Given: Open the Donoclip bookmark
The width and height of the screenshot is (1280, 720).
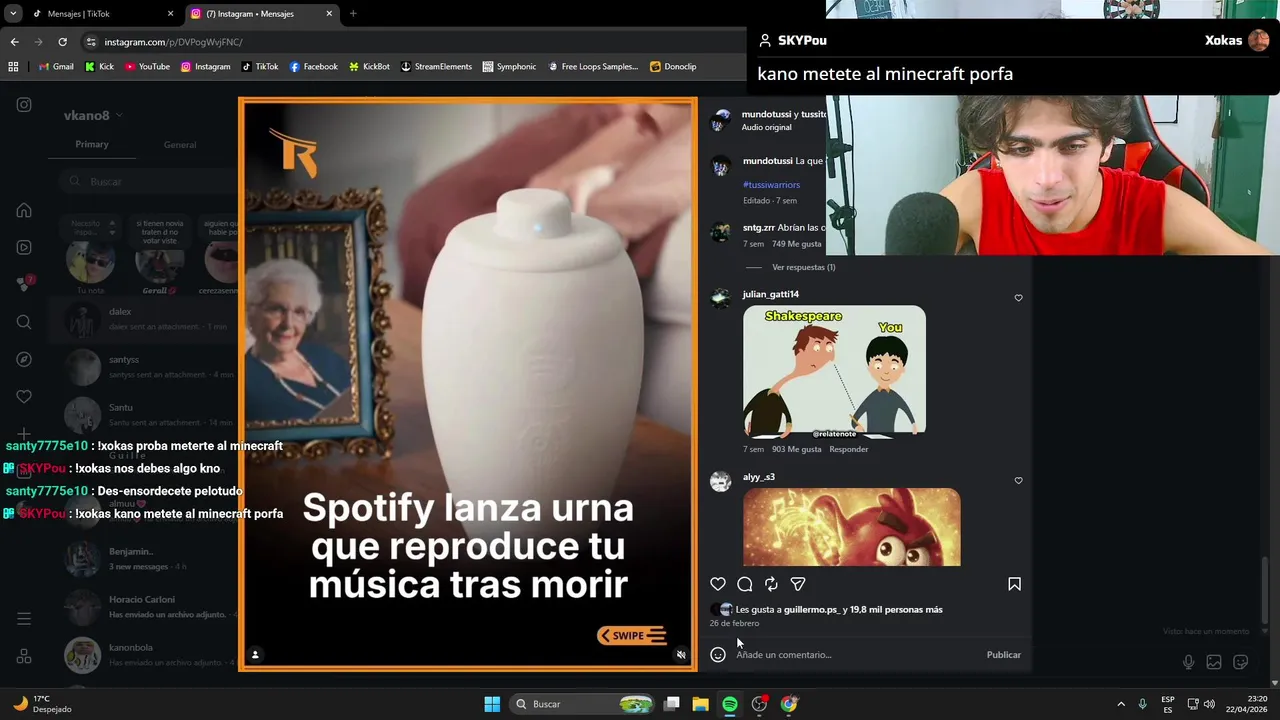Looking at the screenshot, I should coord(673,67).
